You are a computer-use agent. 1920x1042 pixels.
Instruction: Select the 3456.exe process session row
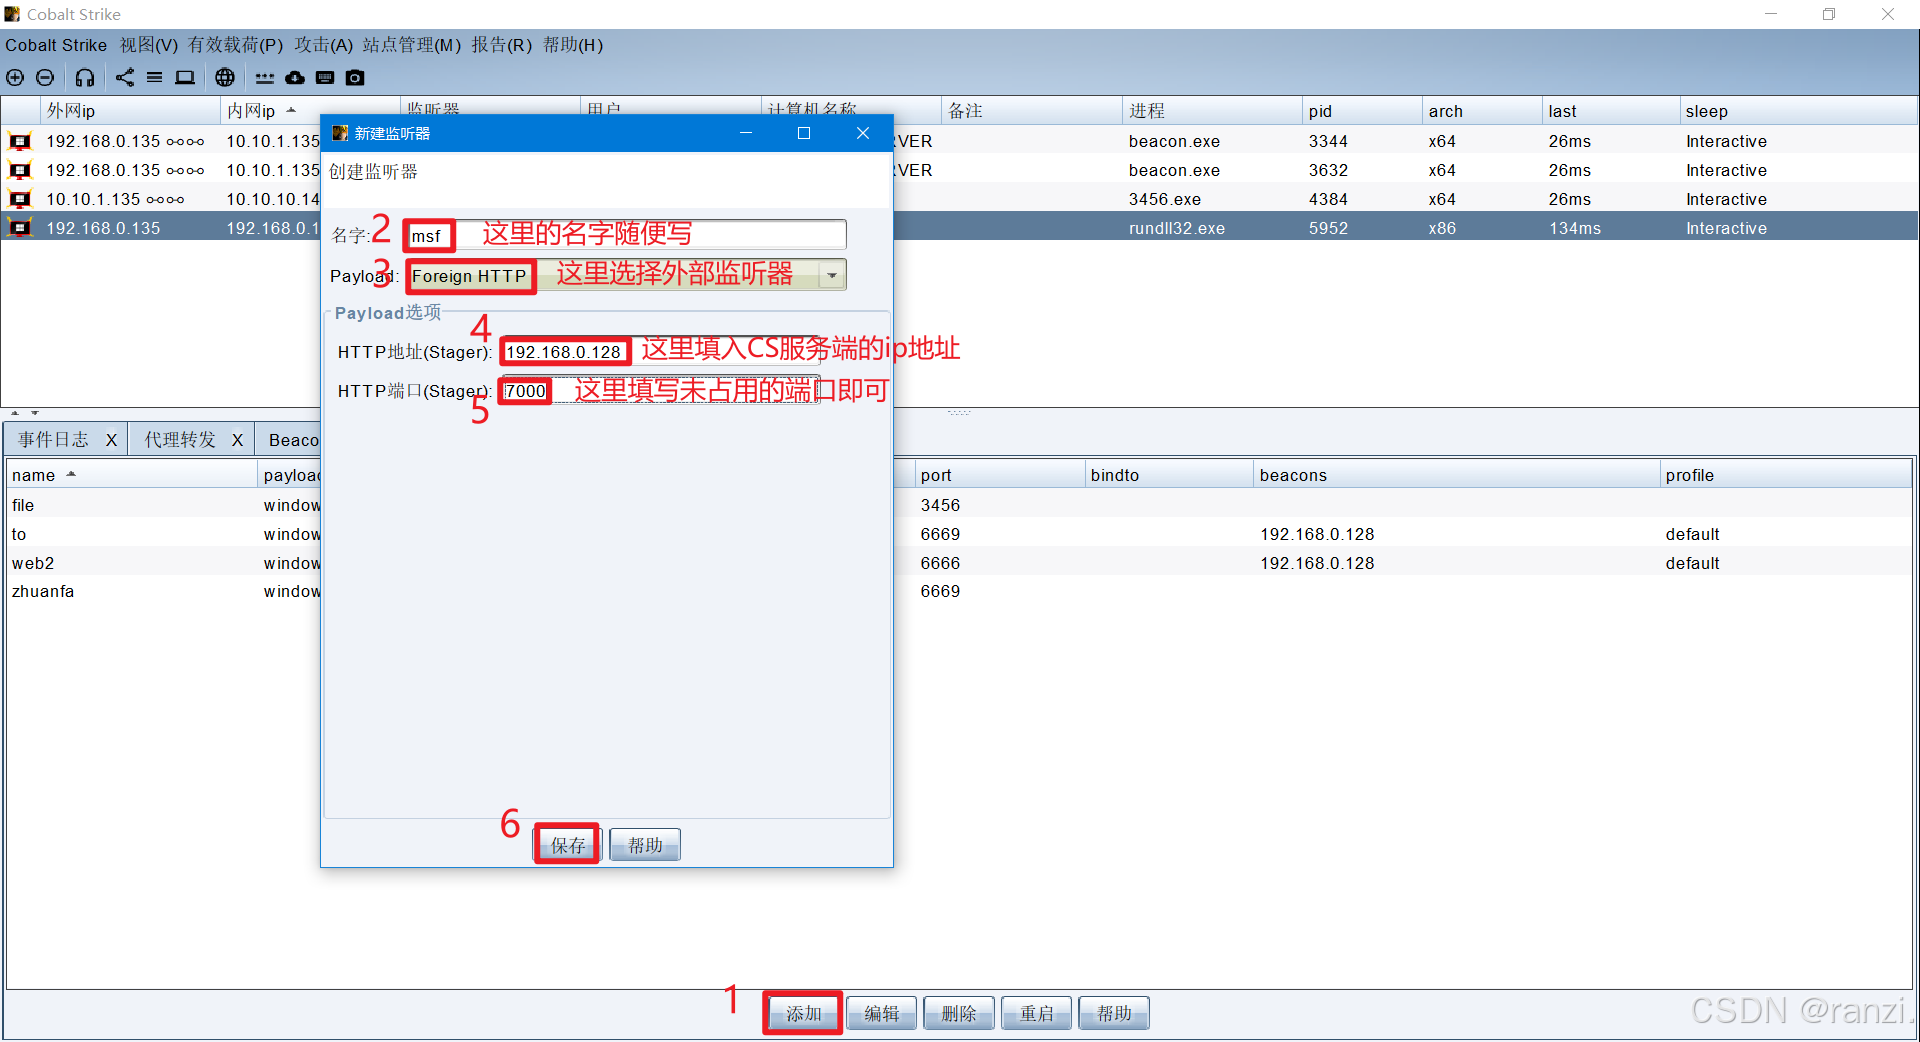960,199
